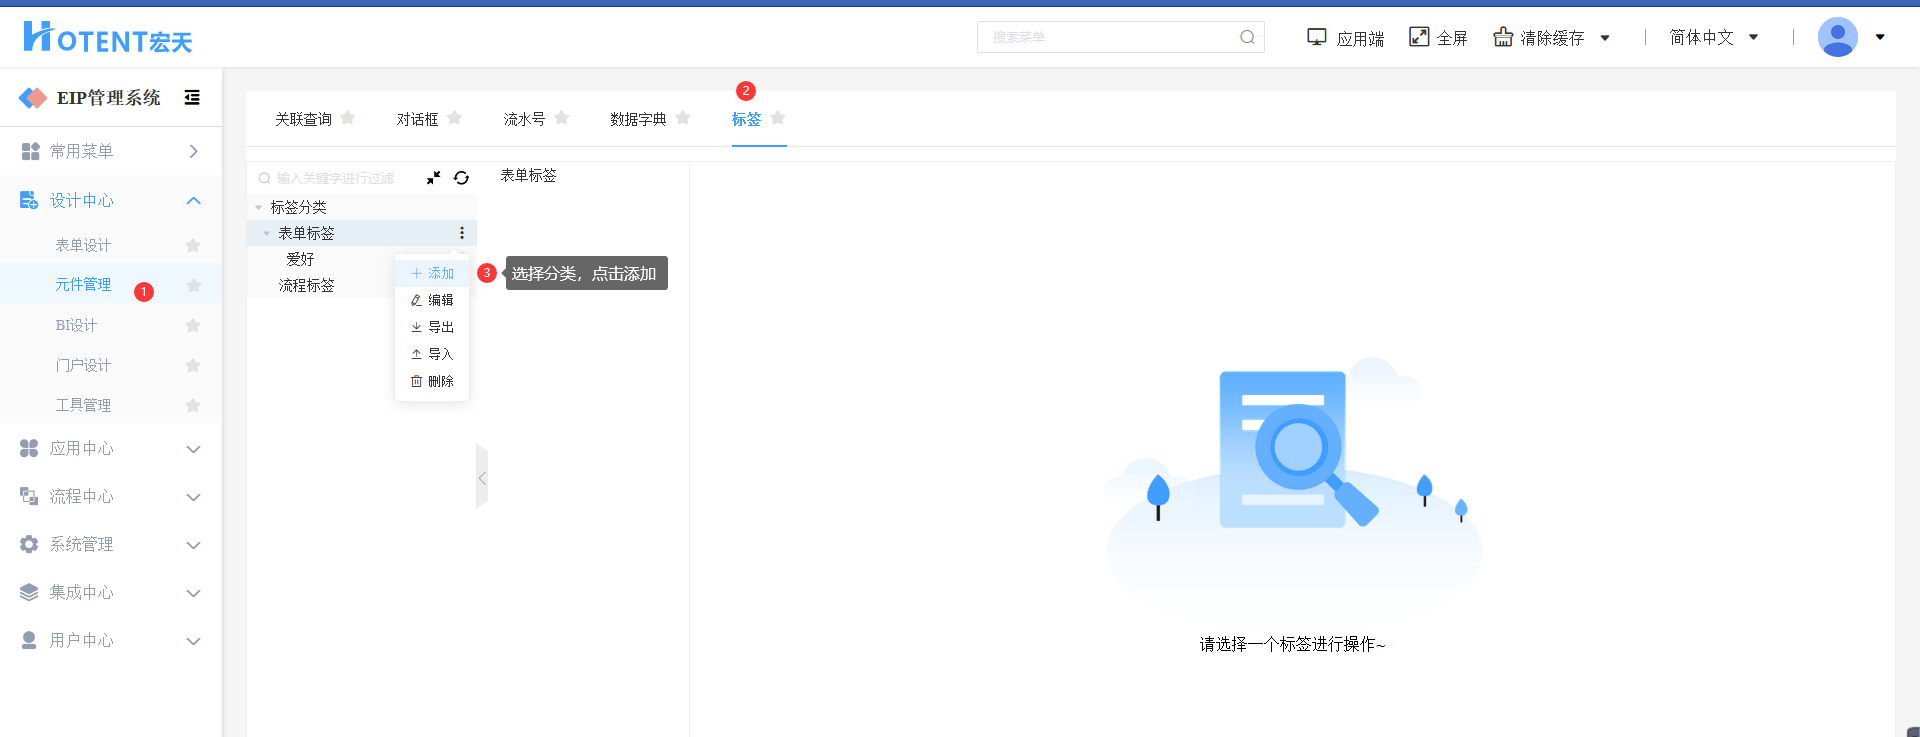Screen dimensions: 1920x737
Task: Click the 应用端 monitor icon
Action: click(x=1317, y=37)
